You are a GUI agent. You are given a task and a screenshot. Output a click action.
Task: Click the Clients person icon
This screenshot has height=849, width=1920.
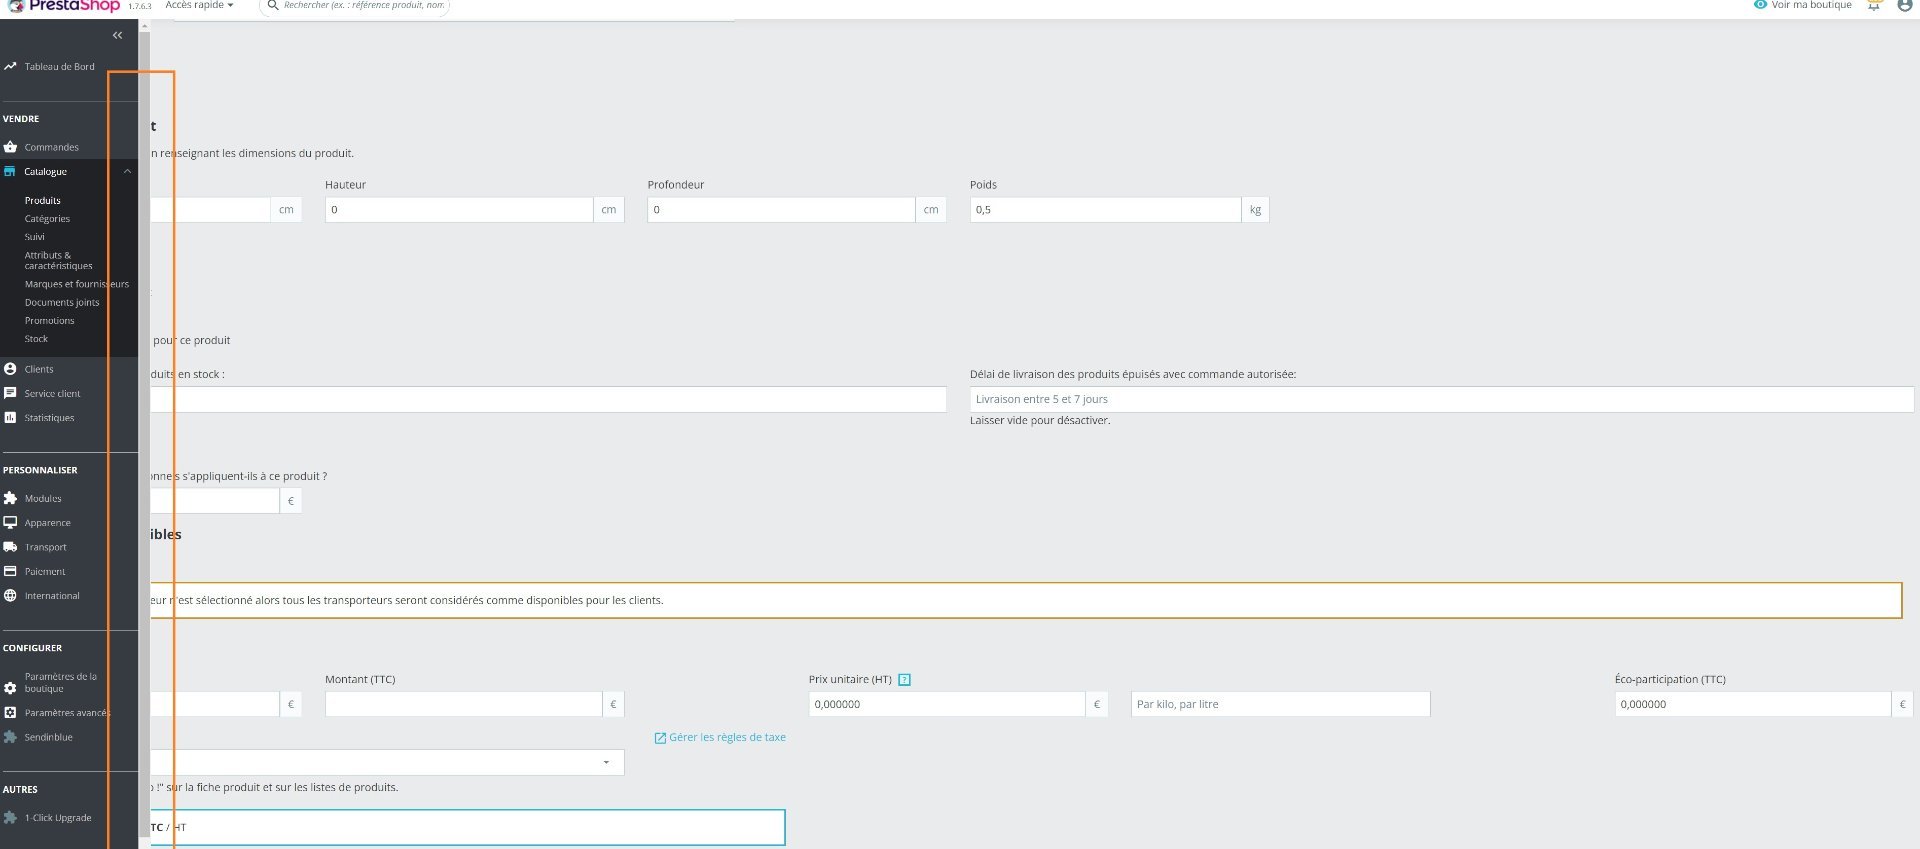tap(10, 369)
